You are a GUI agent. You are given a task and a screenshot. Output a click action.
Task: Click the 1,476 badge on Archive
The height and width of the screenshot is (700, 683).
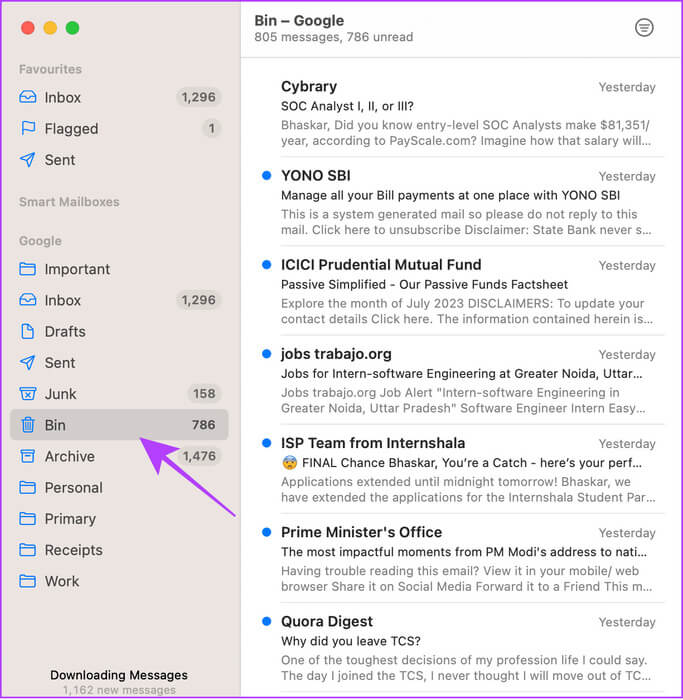click(x=199, y=456)
